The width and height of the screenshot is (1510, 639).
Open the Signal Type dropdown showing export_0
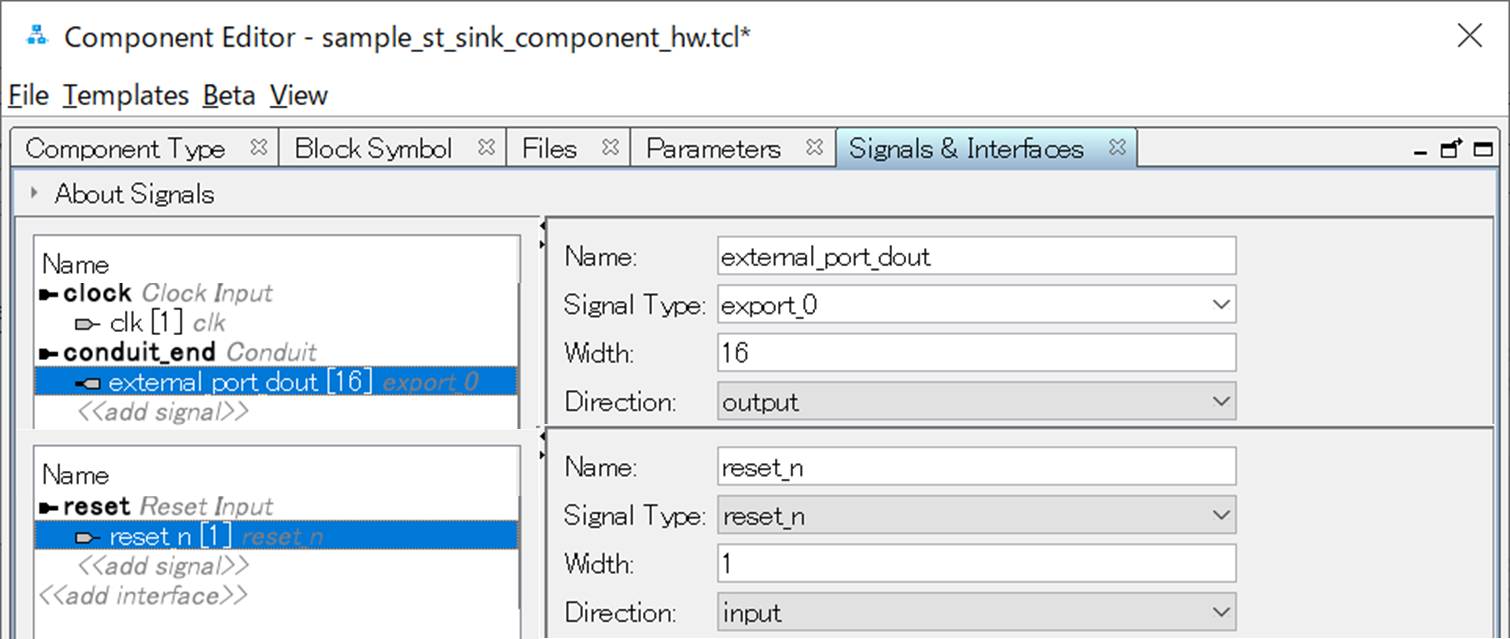pyautogui.click(x=1222, y=304)
